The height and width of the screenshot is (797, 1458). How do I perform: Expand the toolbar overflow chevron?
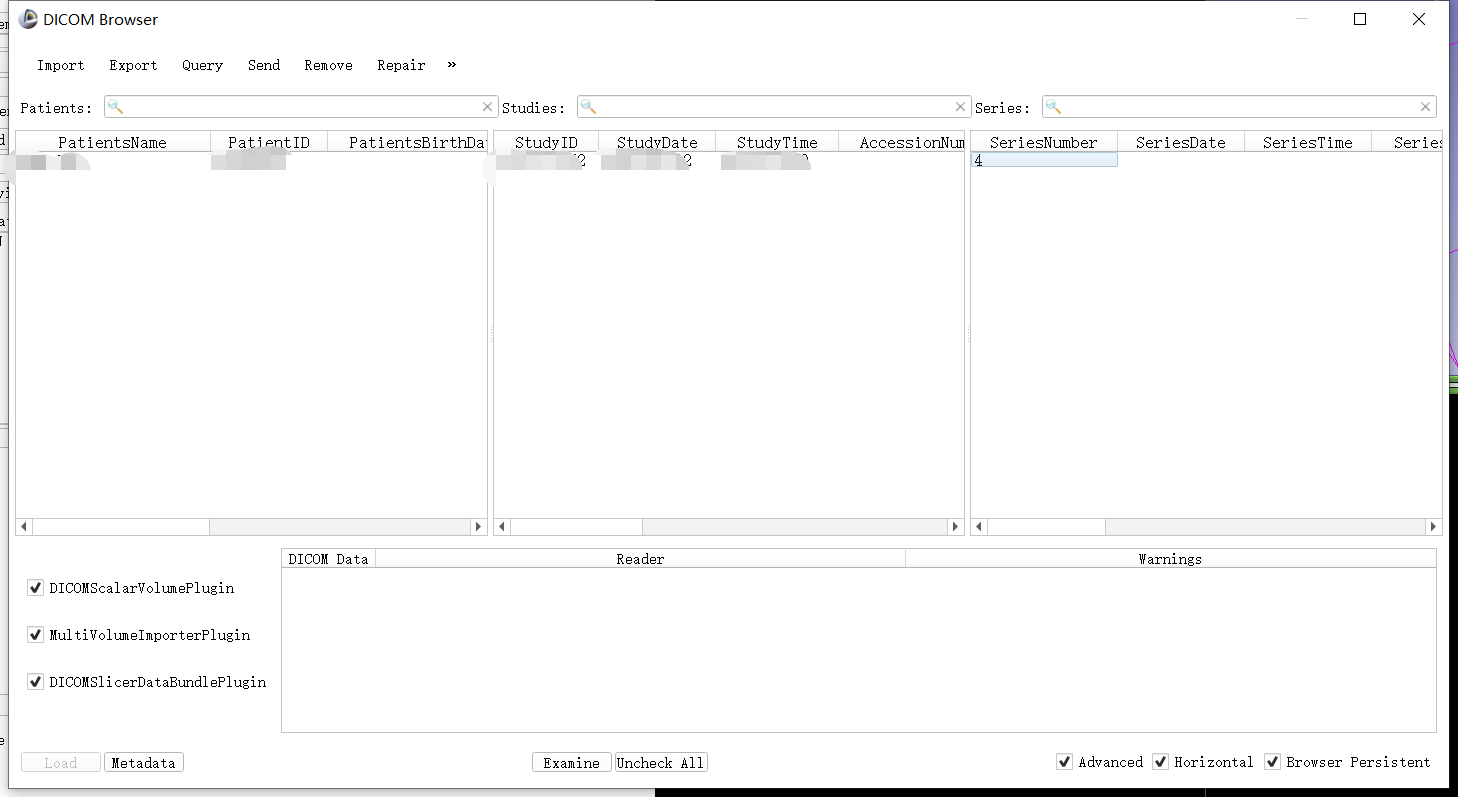452,64
